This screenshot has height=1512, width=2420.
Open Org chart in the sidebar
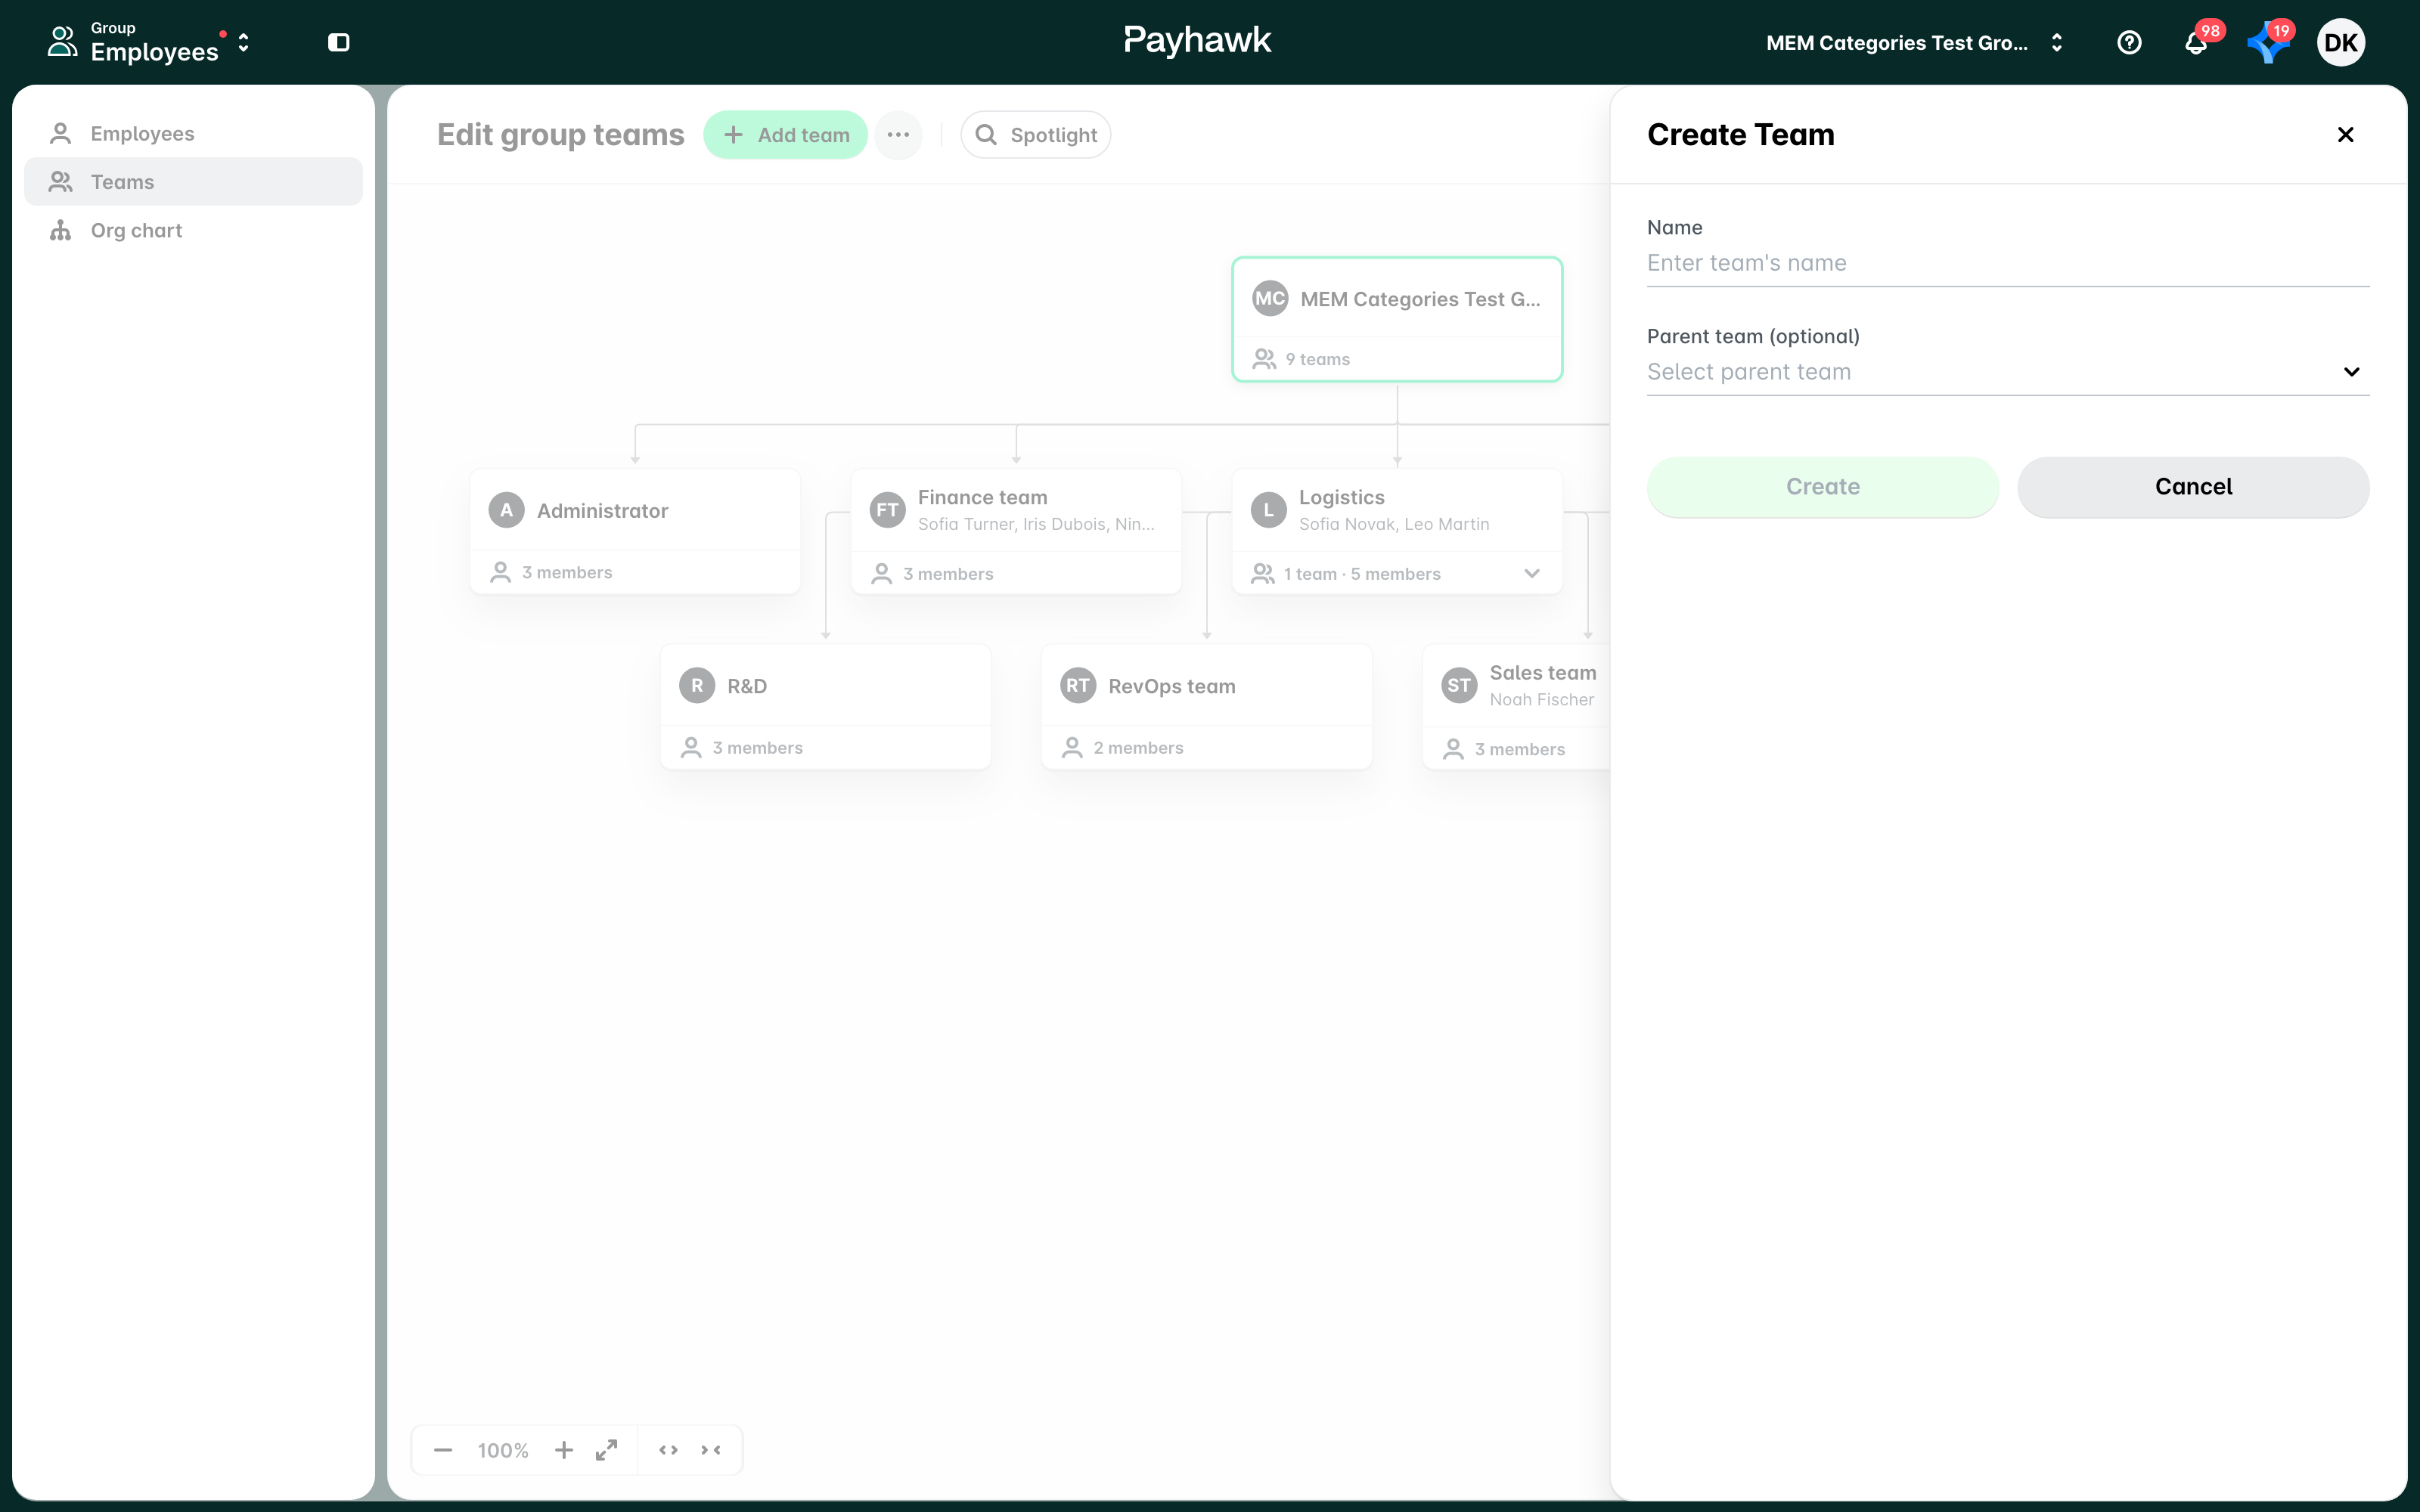coord(193,230)
